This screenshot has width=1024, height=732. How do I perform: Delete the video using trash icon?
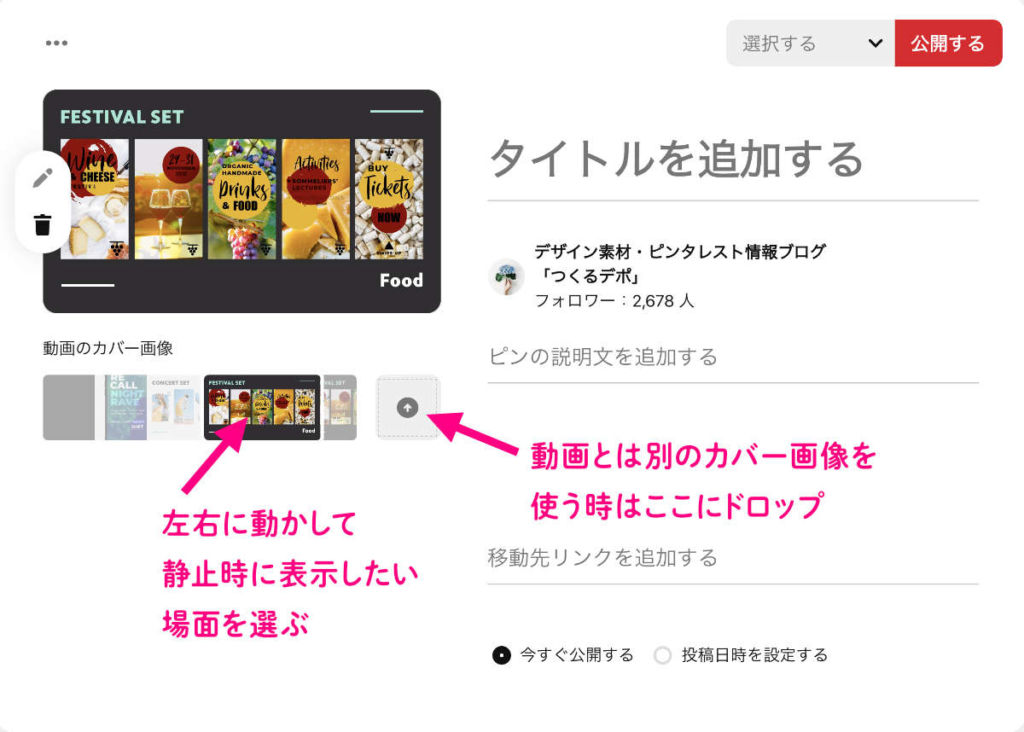[x=42, y=224]
